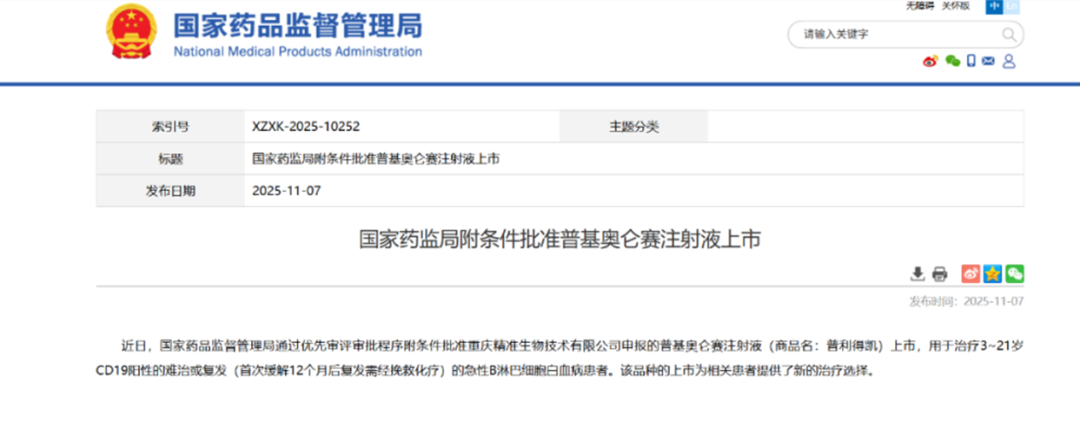Screen dimensions: 1080x422
Task: Open the header Weibo icon
Action: pos(931,61)
